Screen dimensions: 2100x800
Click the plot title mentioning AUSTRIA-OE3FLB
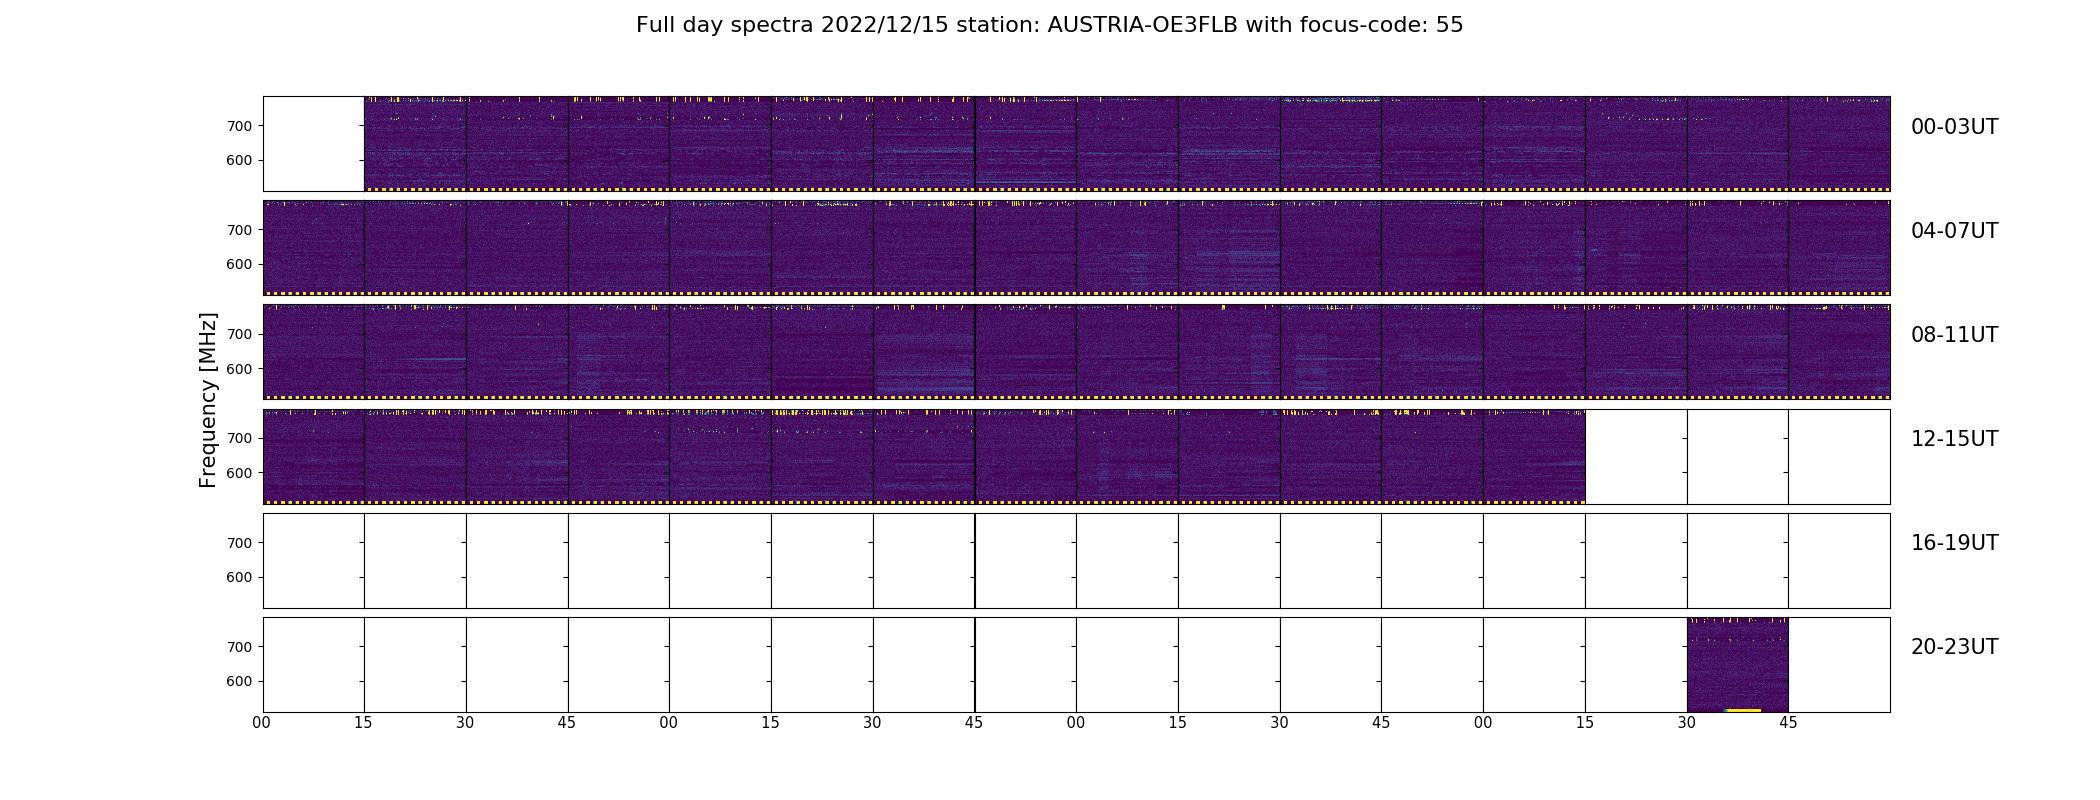tap(1049, 25)
